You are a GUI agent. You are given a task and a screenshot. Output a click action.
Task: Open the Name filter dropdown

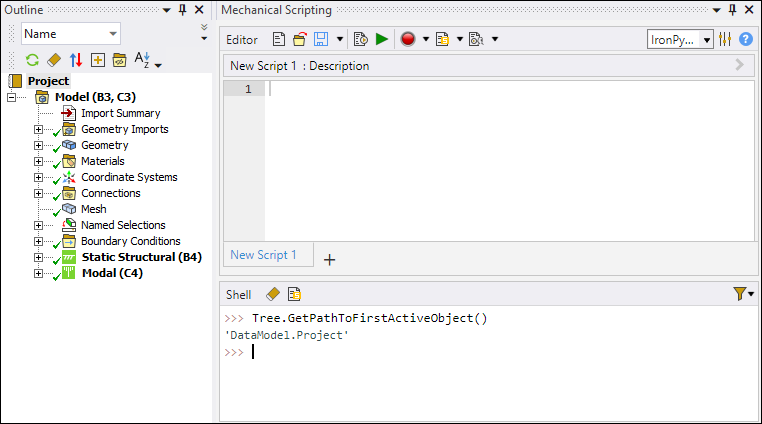(70, 34)
